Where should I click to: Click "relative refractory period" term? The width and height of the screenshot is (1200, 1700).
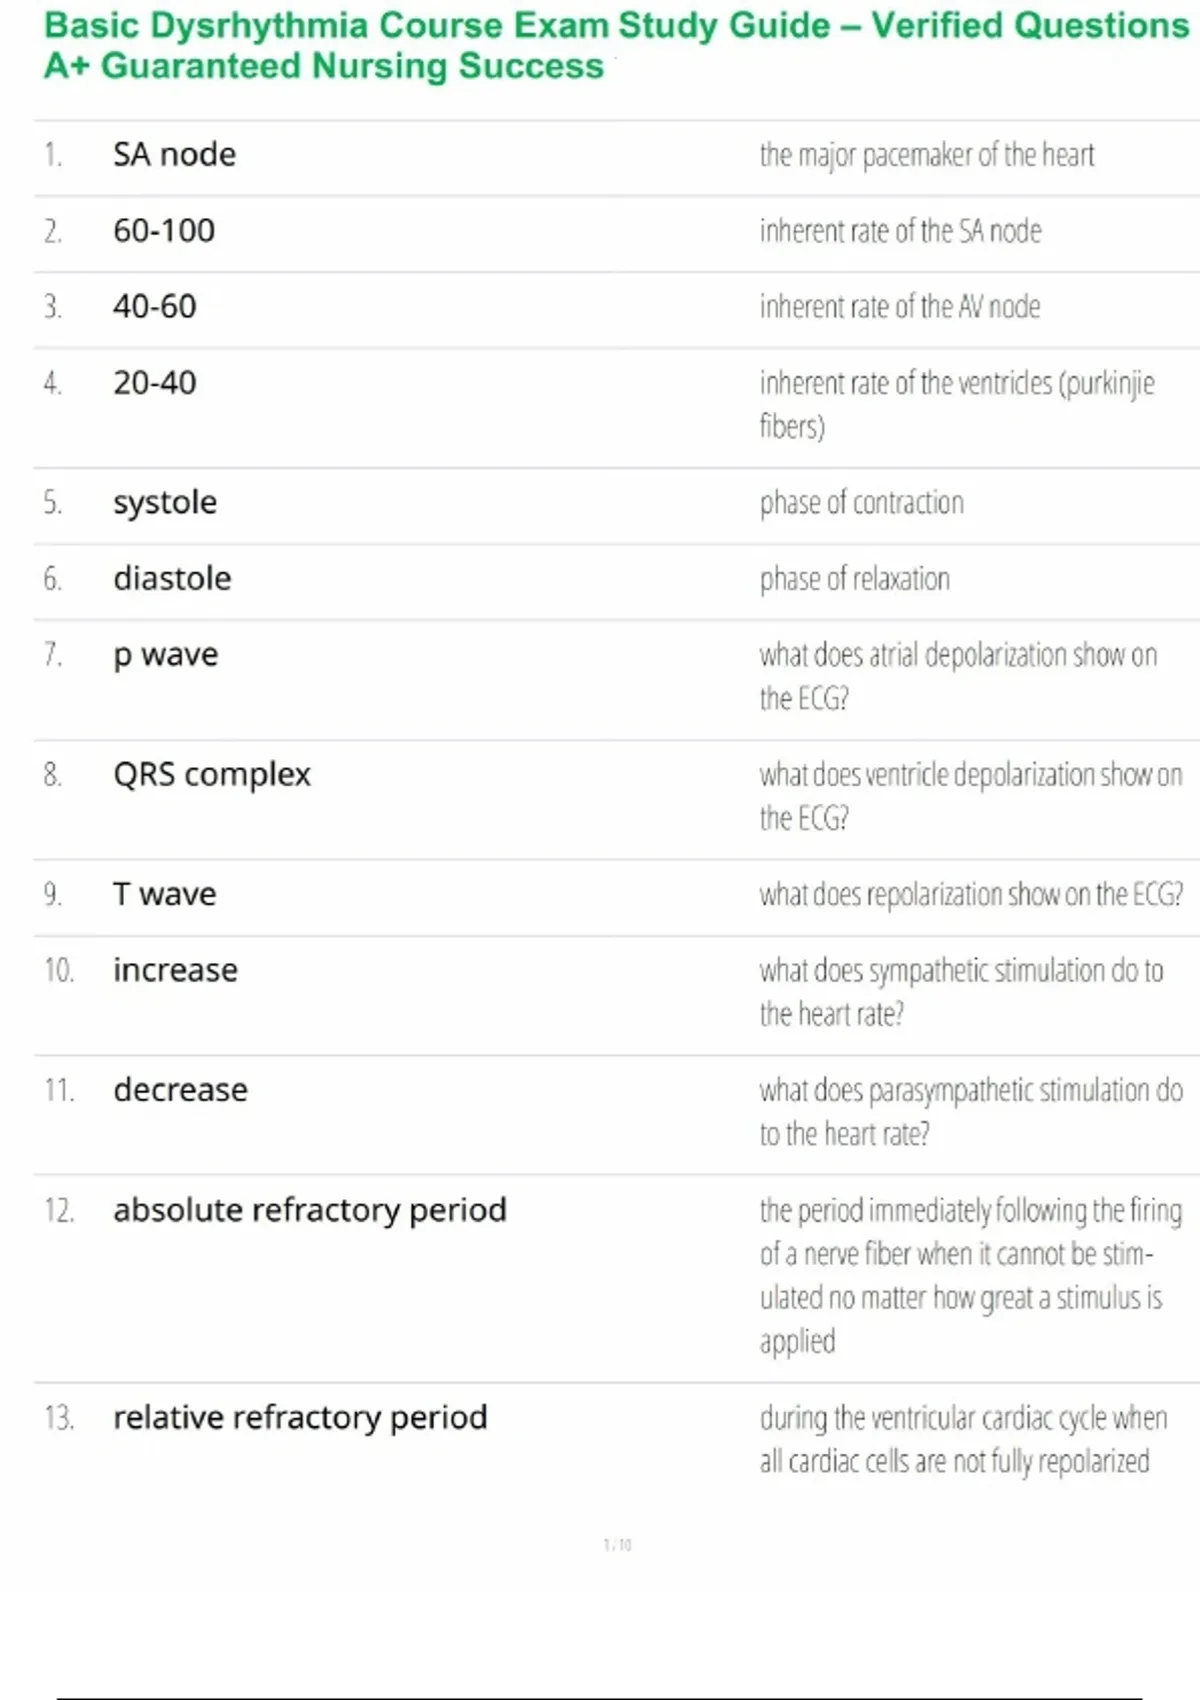click(x=300, y=1418)
